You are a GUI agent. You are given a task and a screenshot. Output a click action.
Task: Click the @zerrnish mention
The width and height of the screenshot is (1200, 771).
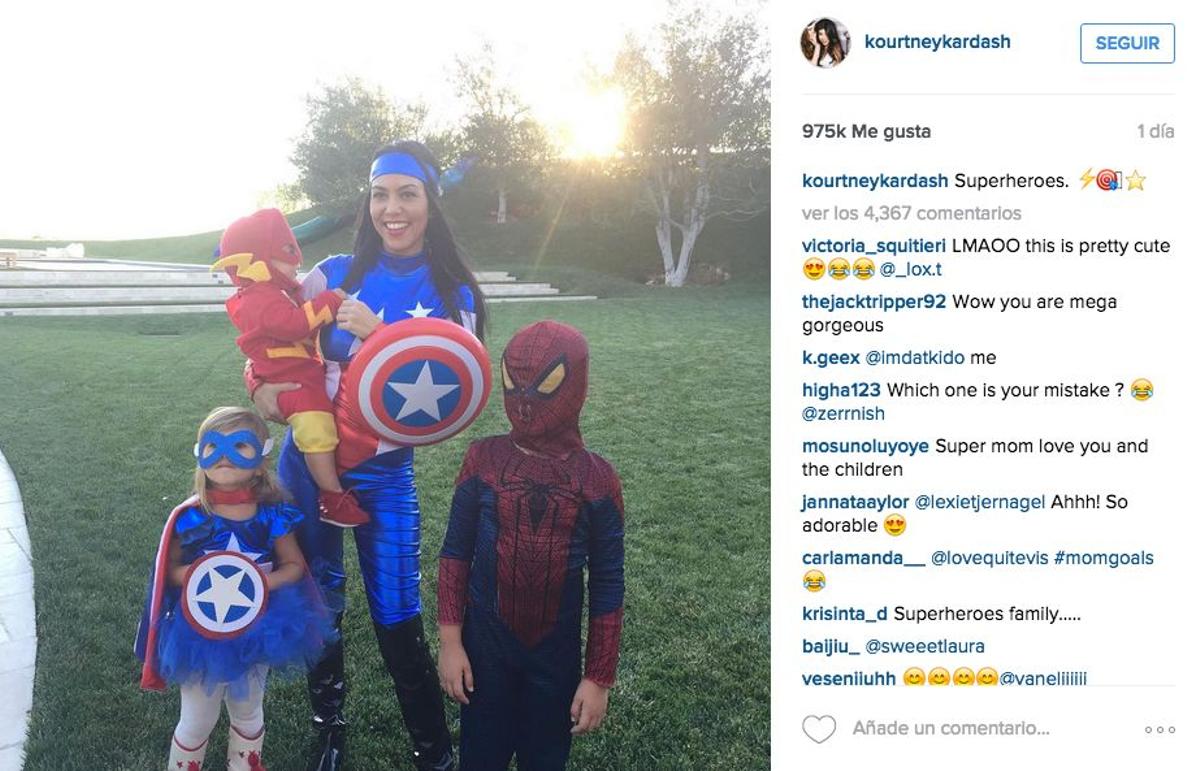(x=843, y=413)
